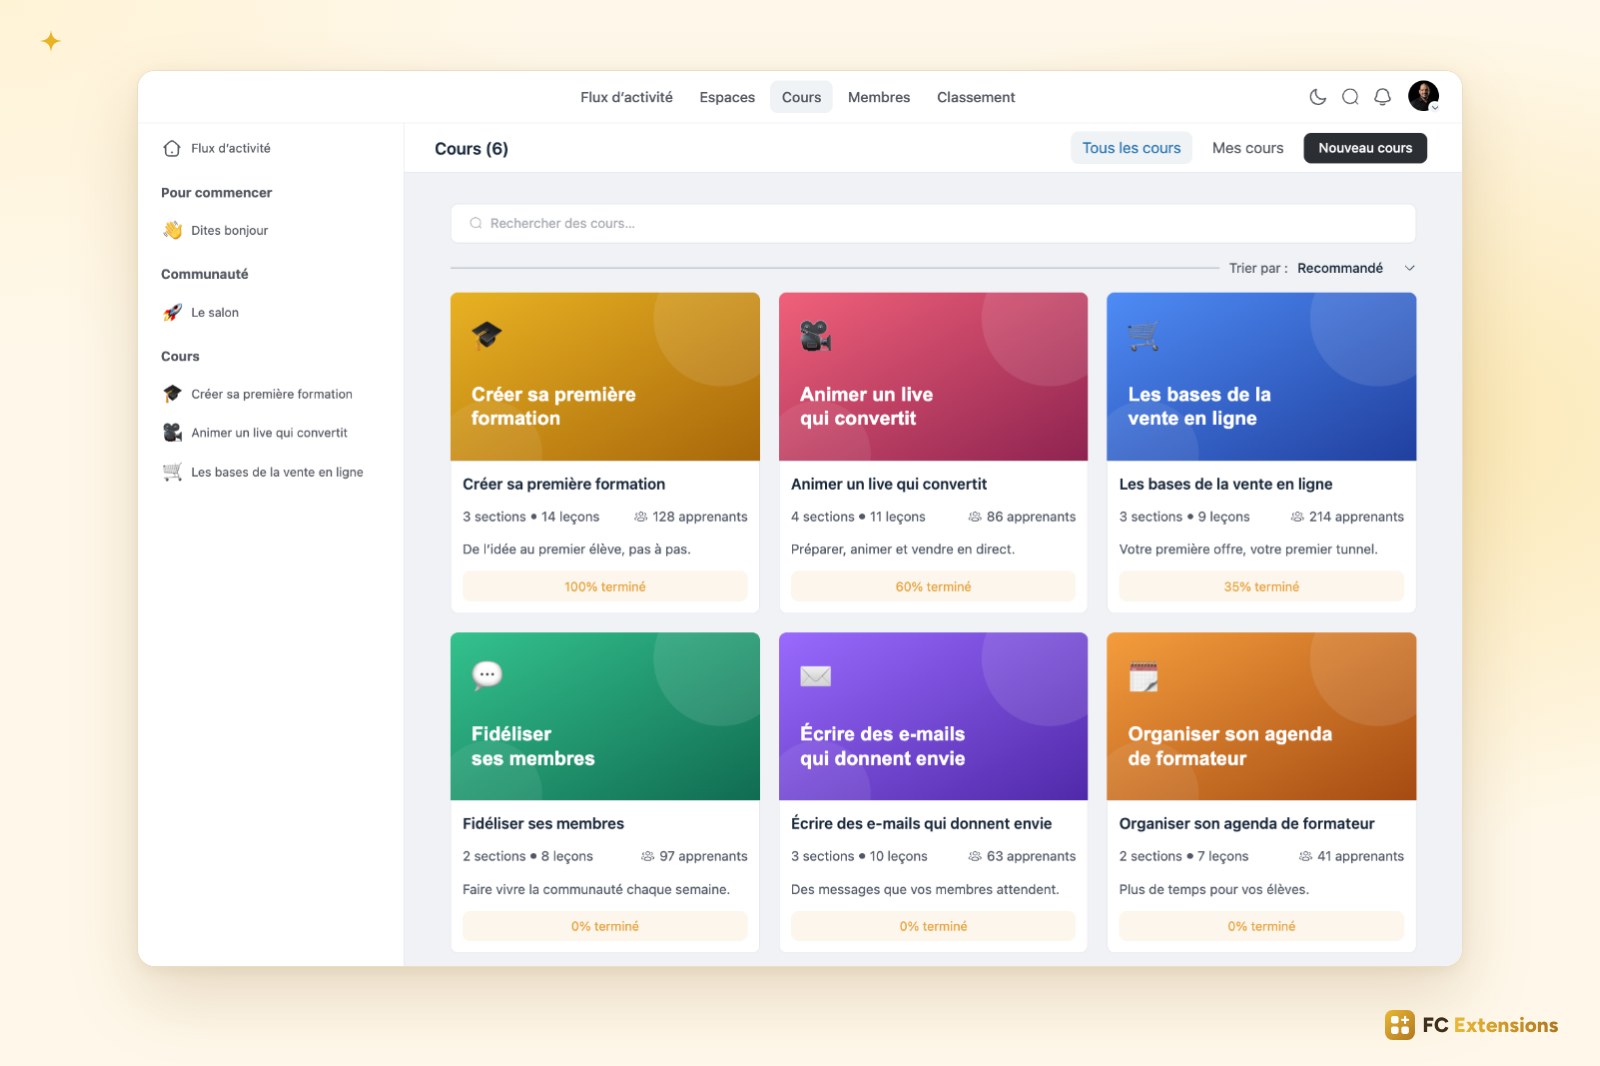The height and width of the screenshot is (1066, 1600).
Task: Click the 100% terminé progress bar
Action: 605,587
